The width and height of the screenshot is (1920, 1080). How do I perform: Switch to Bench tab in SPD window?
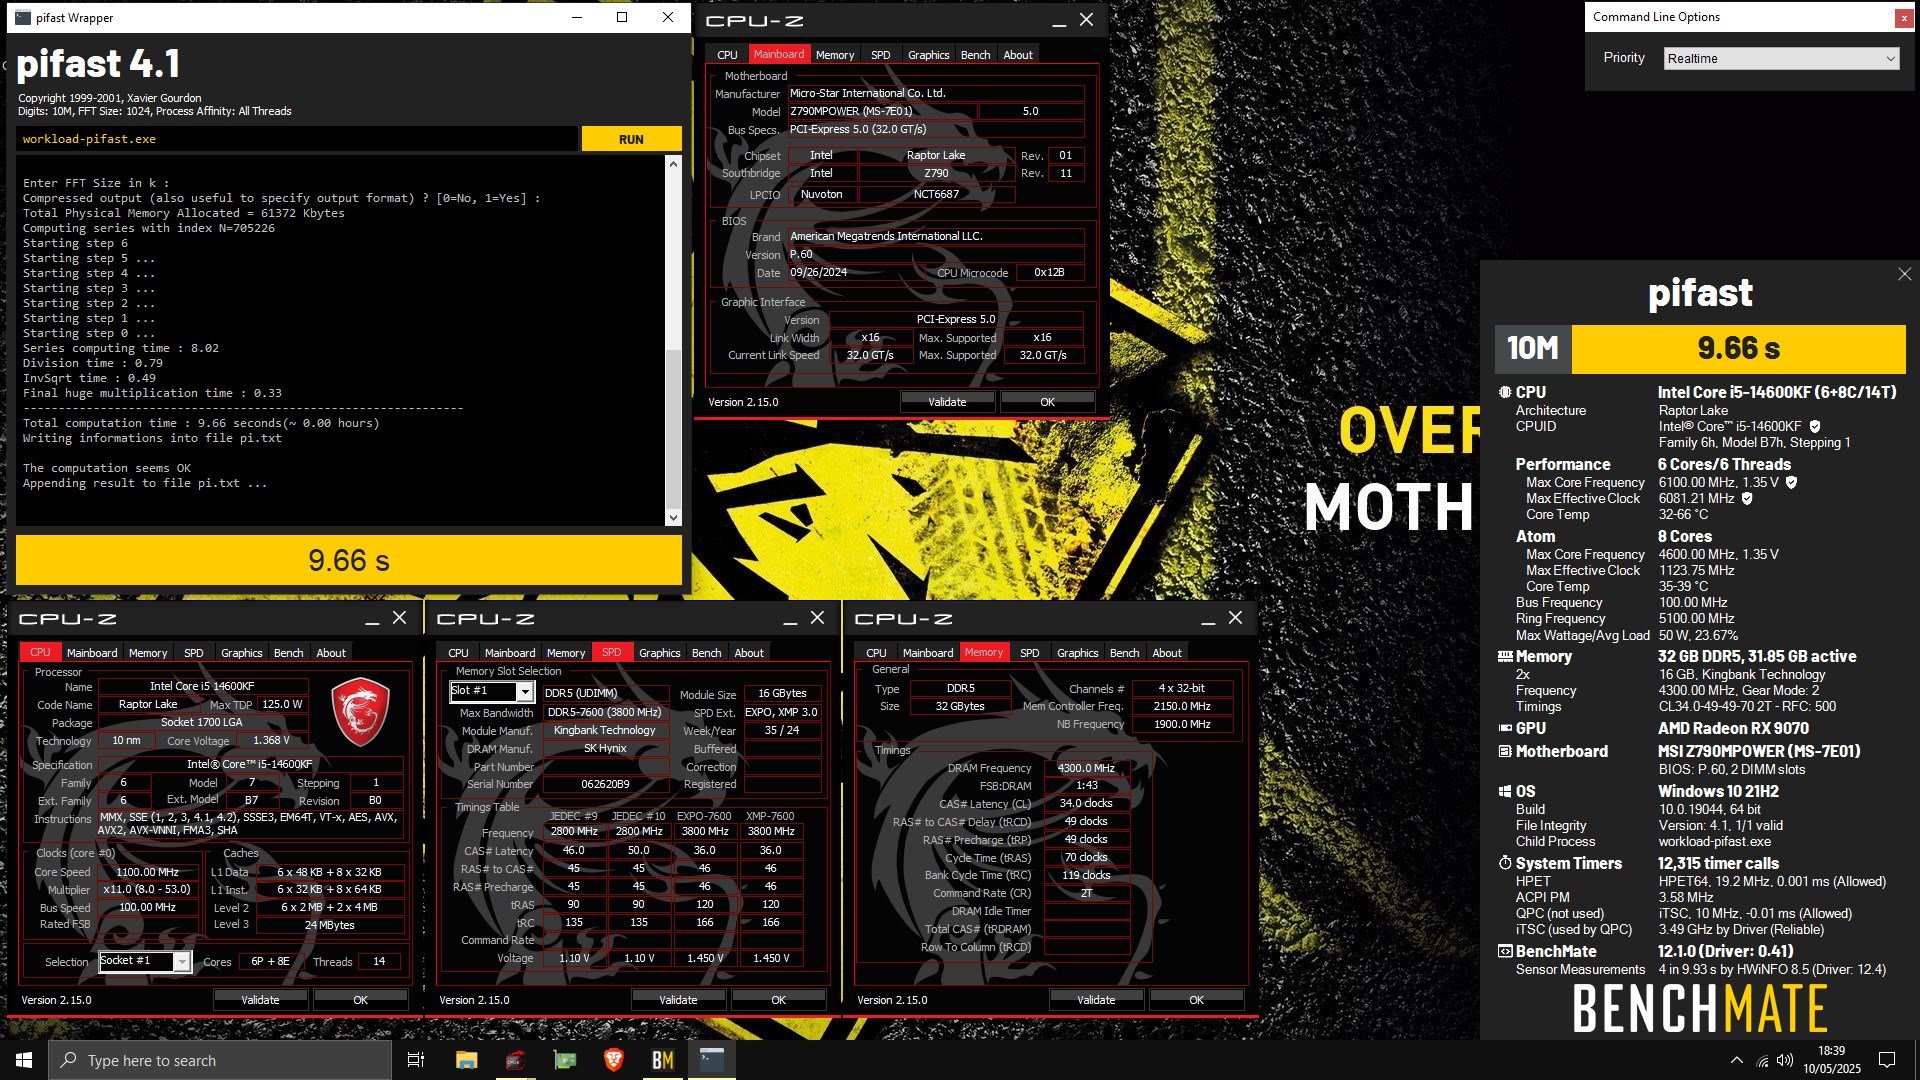pyautogui.click(x=706, y=653)
